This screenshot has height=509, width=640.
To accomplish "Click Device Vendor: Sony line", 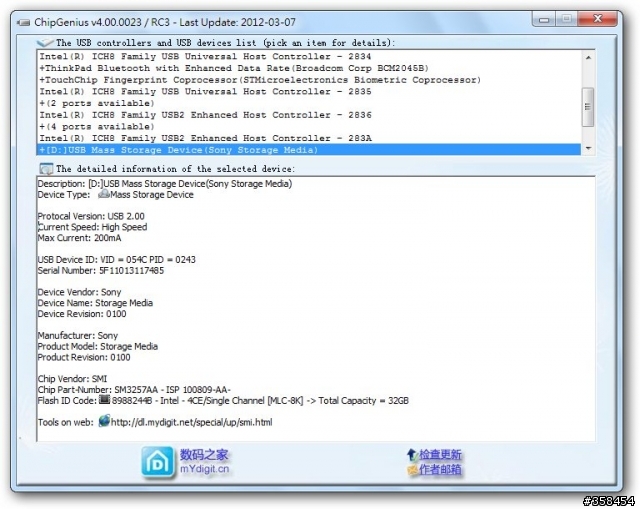I will pos(80,292).
